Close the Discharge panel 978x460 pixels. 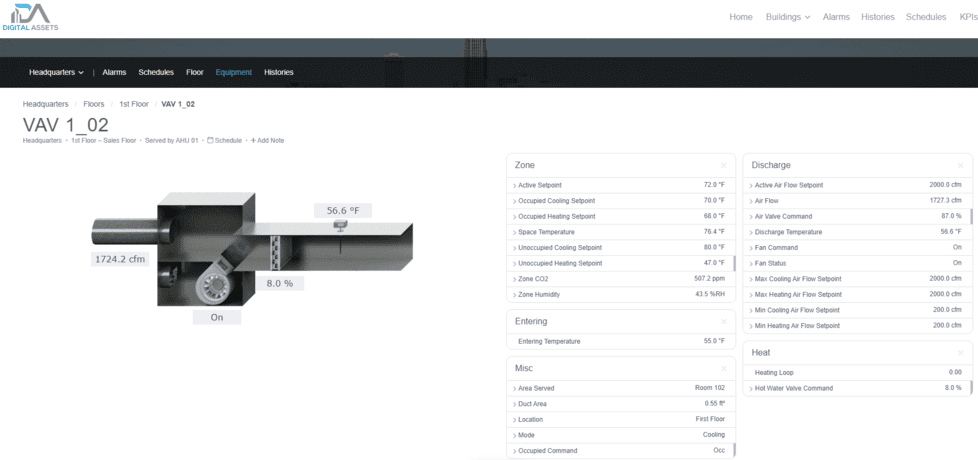(960, 165)
